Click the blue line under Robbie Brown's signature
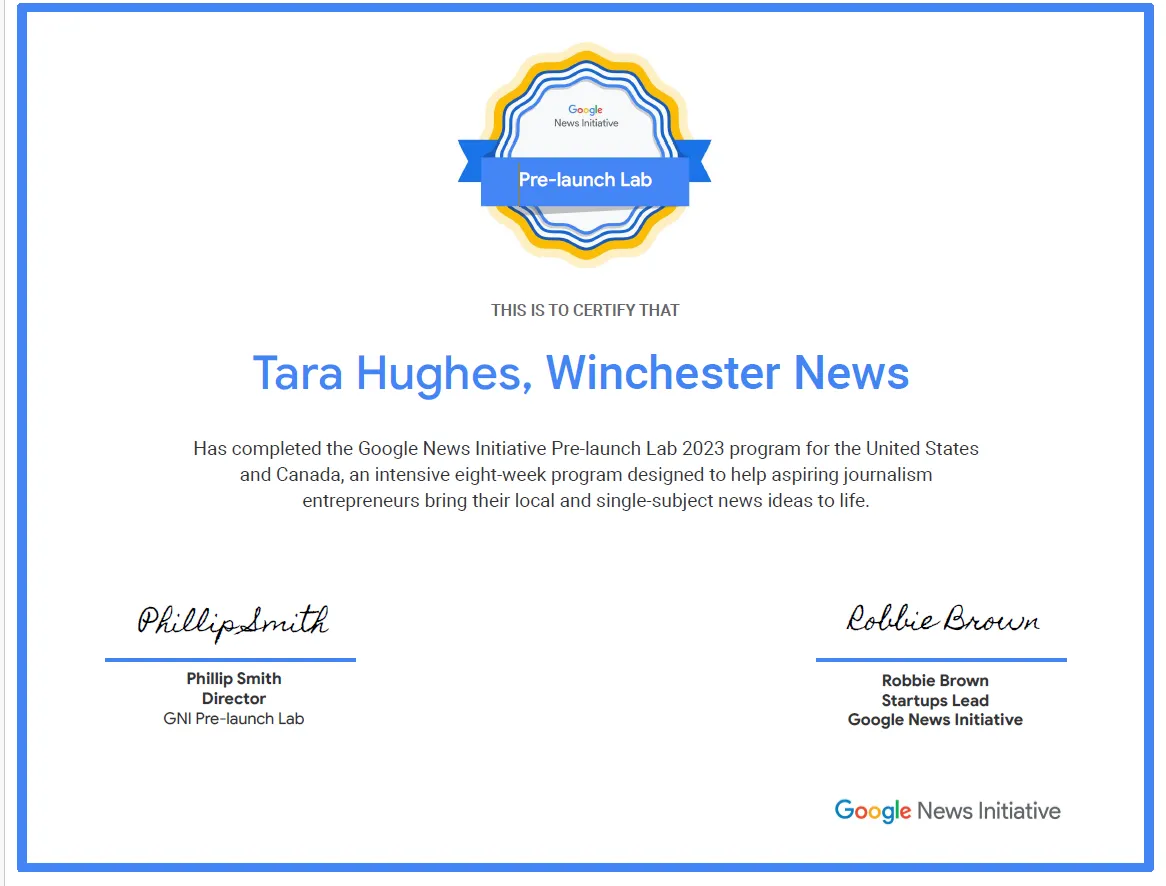 (939, 659)
